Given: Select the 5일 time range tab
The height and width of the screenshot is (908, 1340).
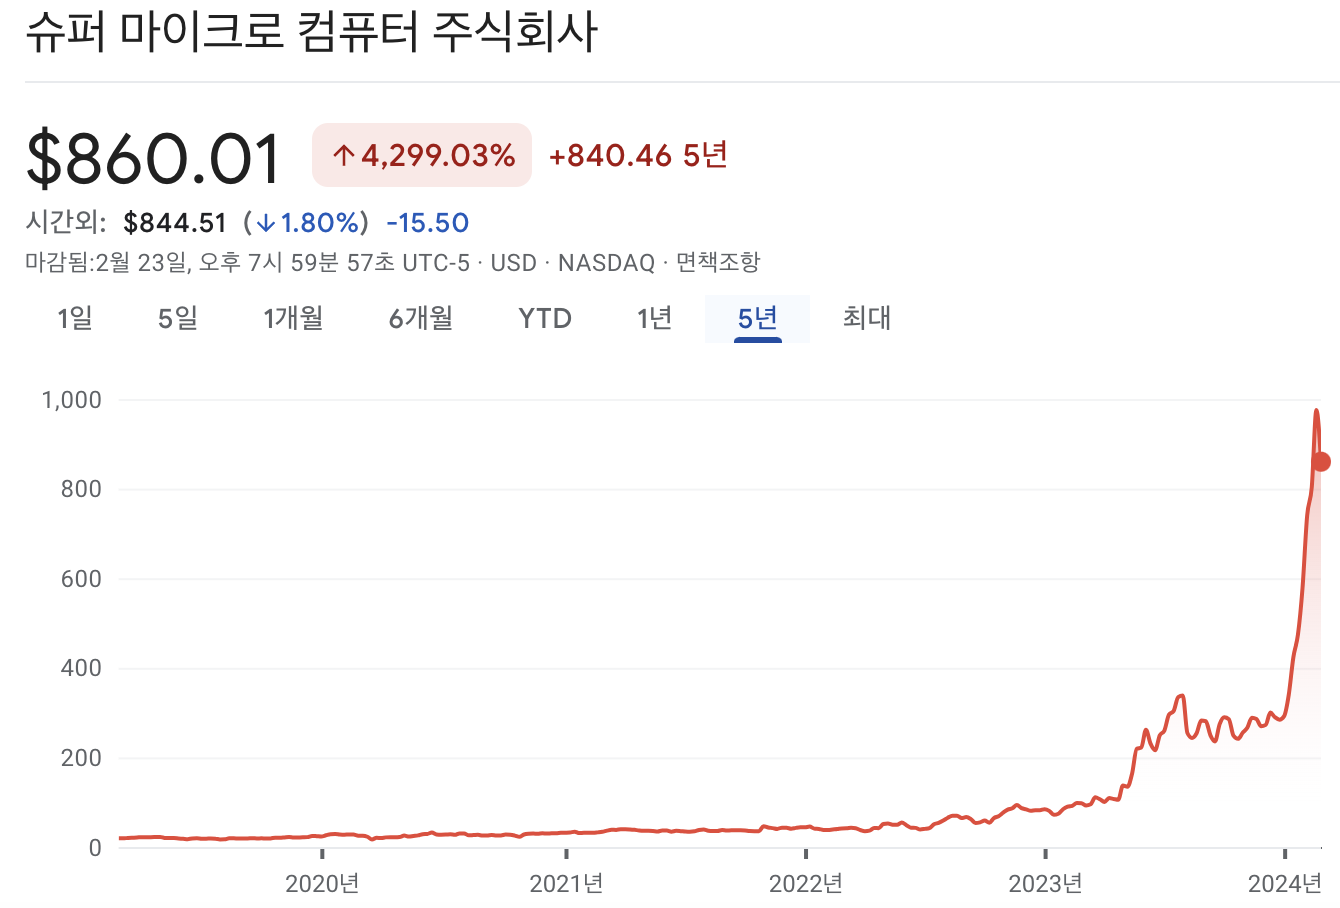Looking at the screenshot, I should click(x=176, y=318).
